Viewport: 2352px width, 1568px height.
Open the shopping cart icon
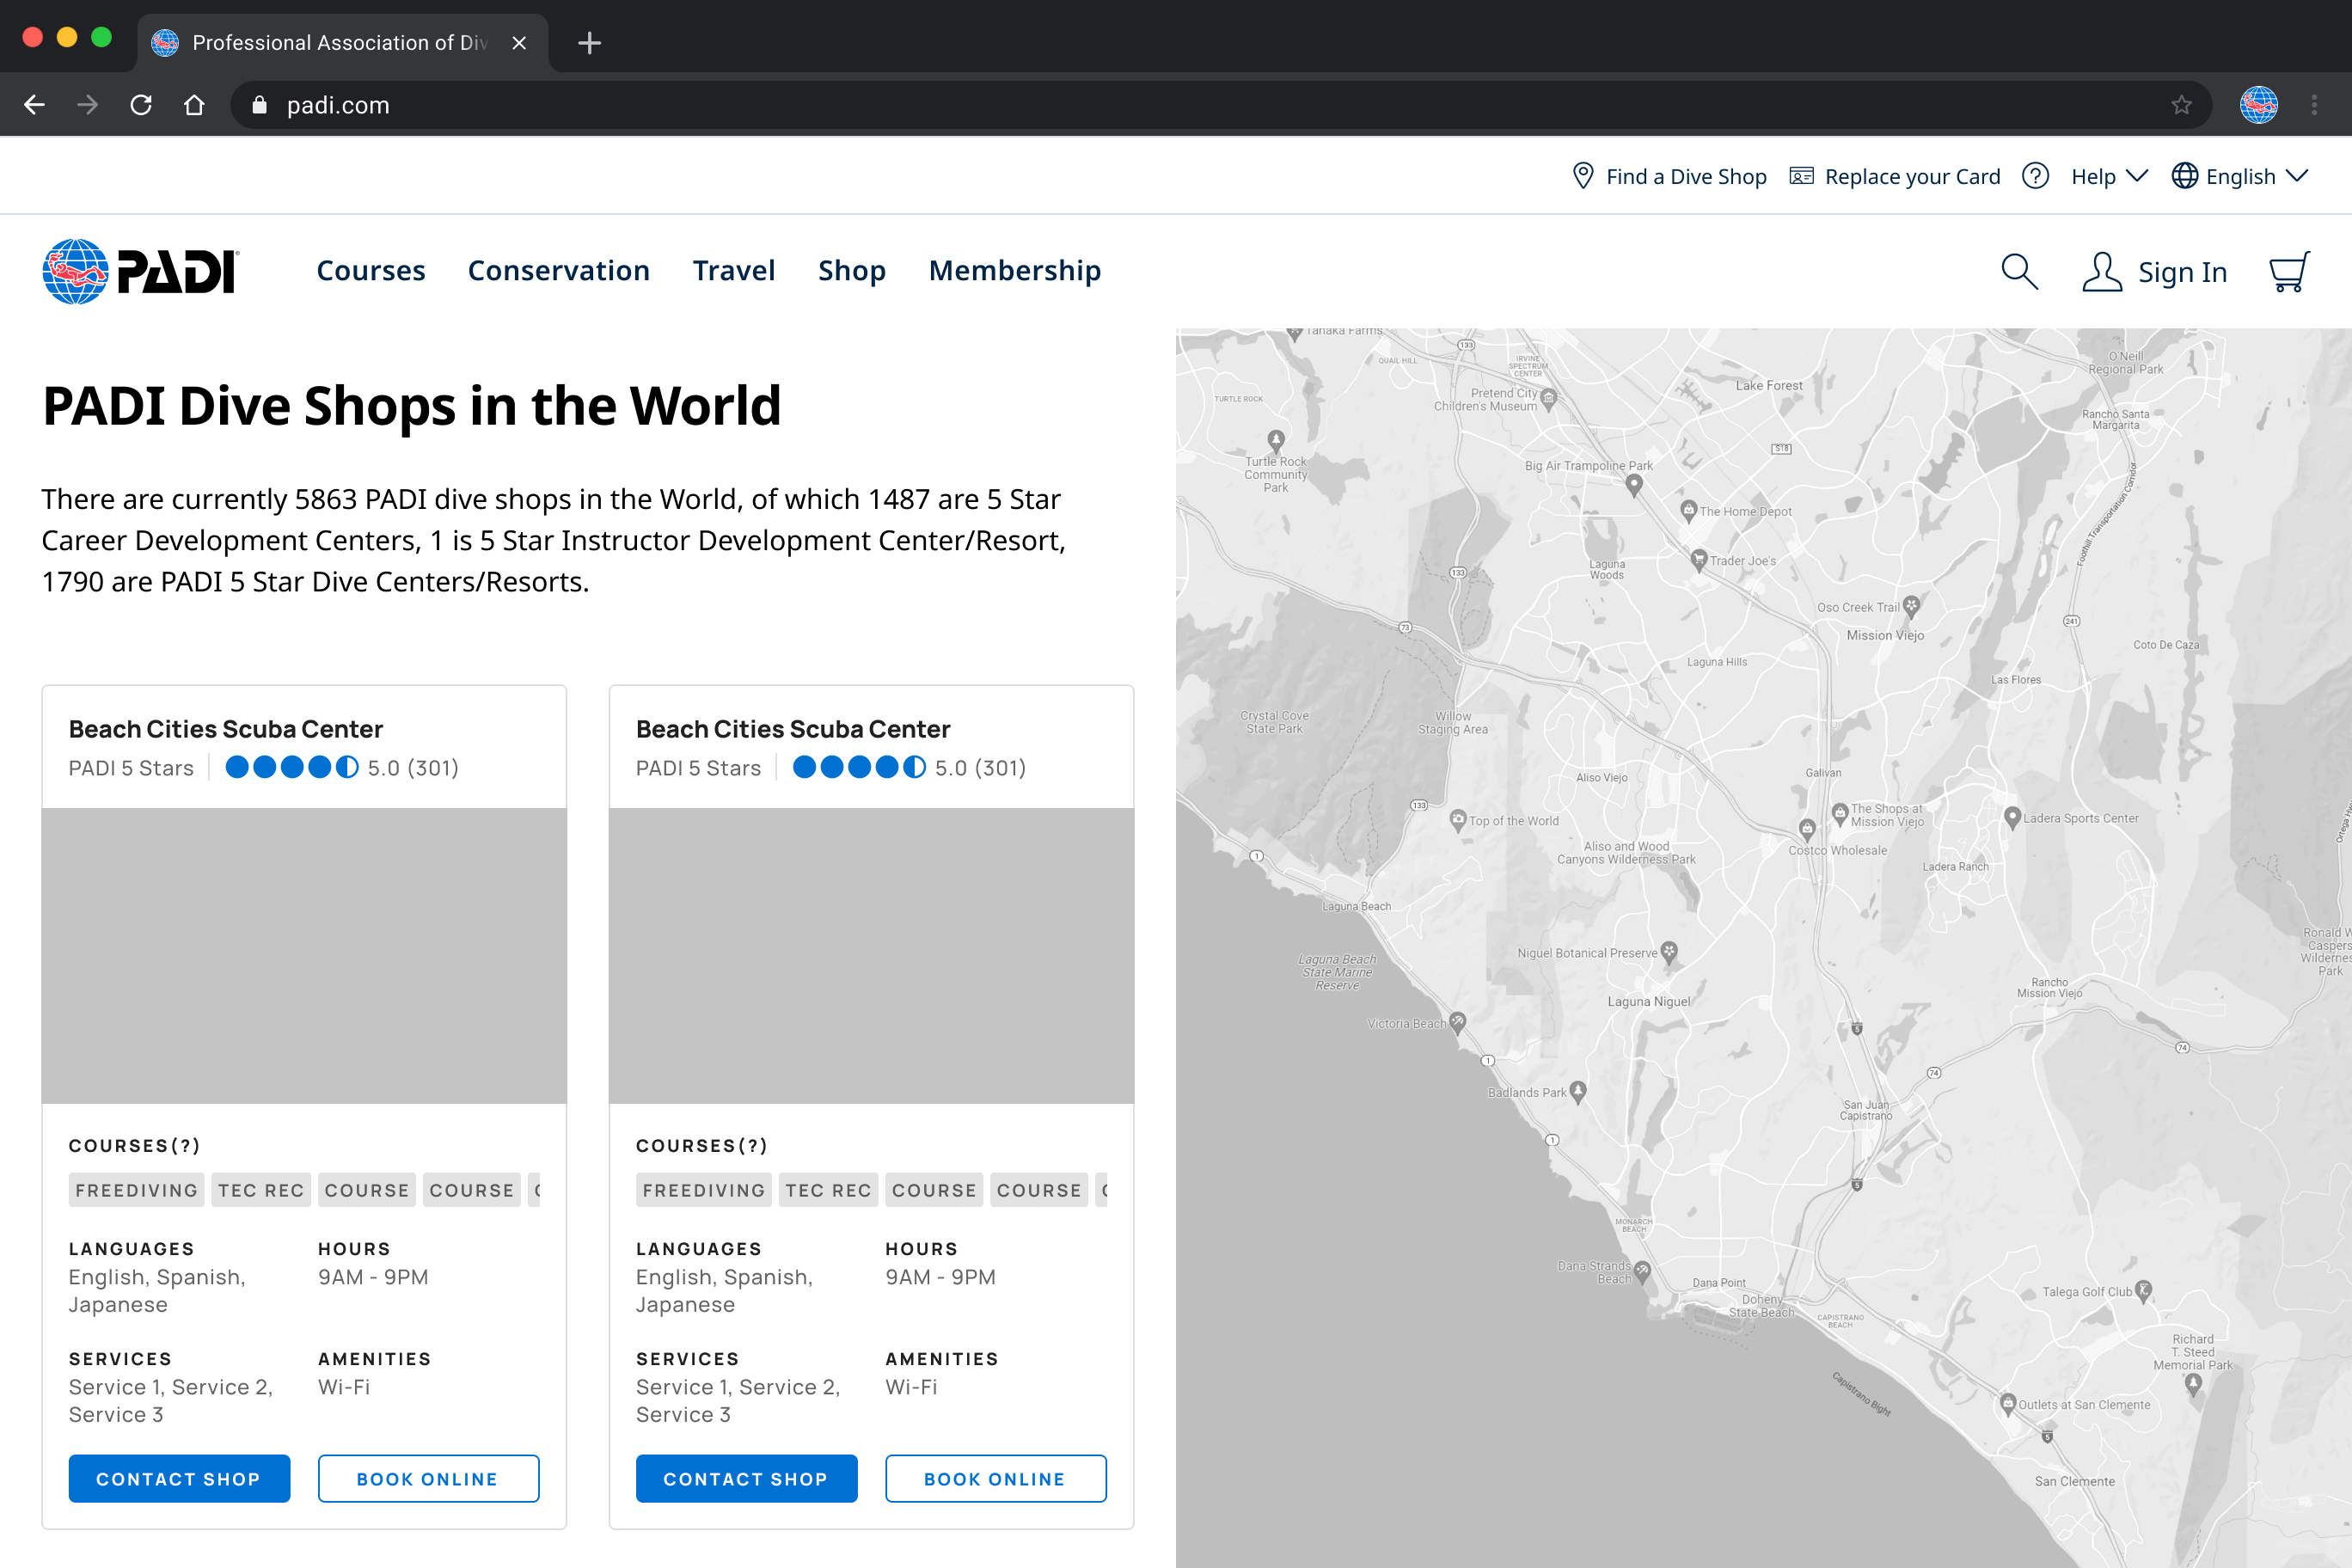tap(2288, 271)
